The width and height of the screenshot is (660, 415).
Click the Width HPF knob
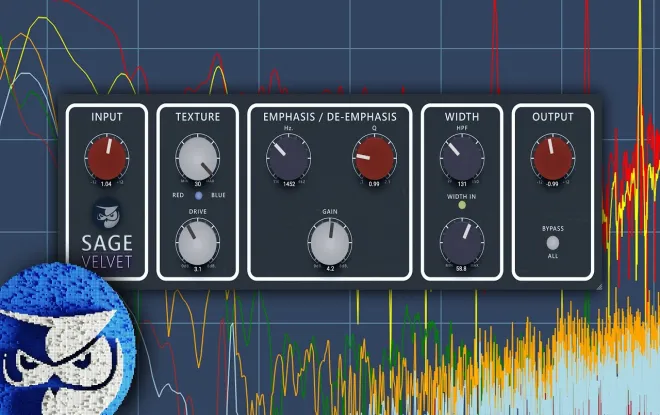coord(462,158)
